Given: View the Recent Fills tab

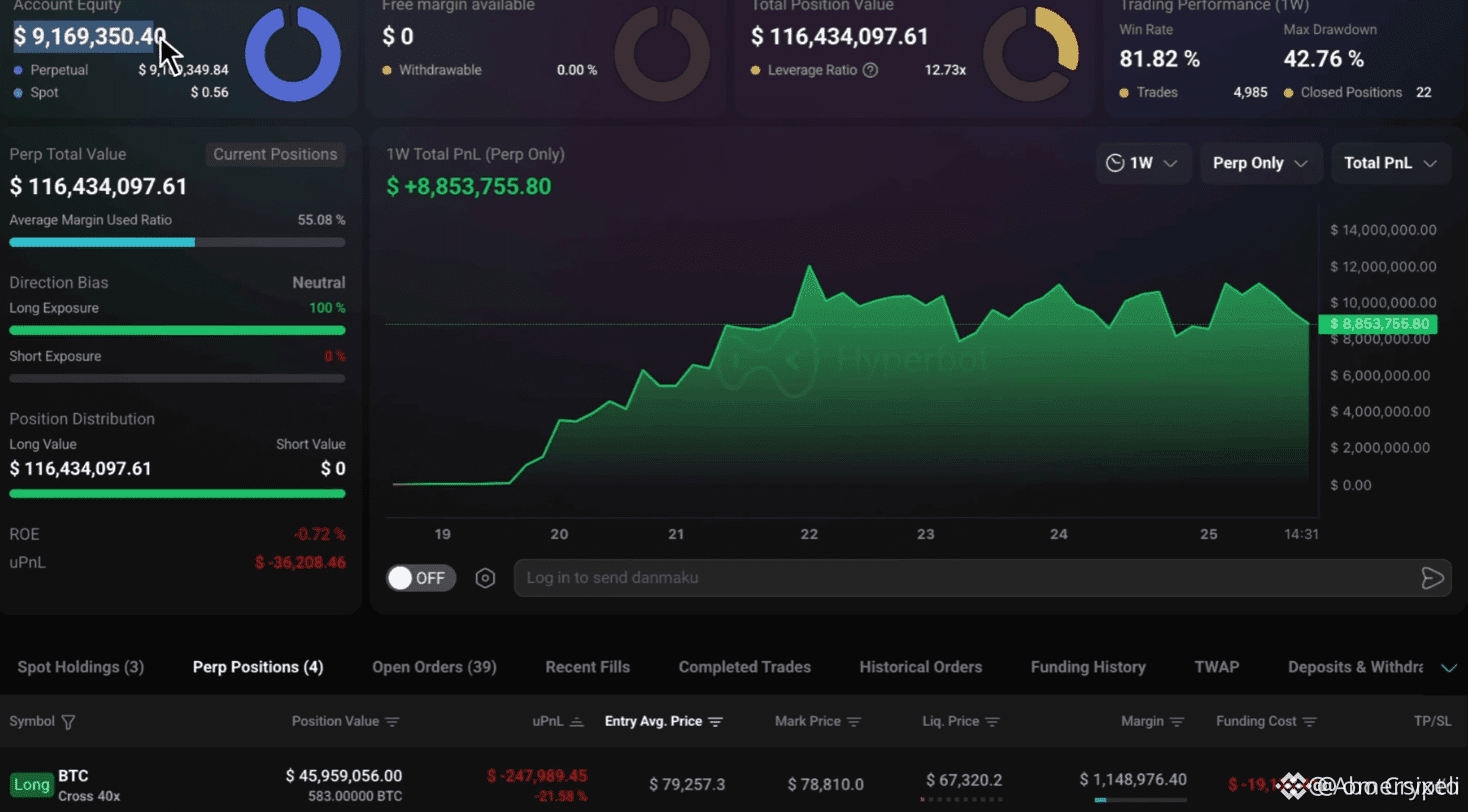Looking at the screenshot, I should pos(588,667).
